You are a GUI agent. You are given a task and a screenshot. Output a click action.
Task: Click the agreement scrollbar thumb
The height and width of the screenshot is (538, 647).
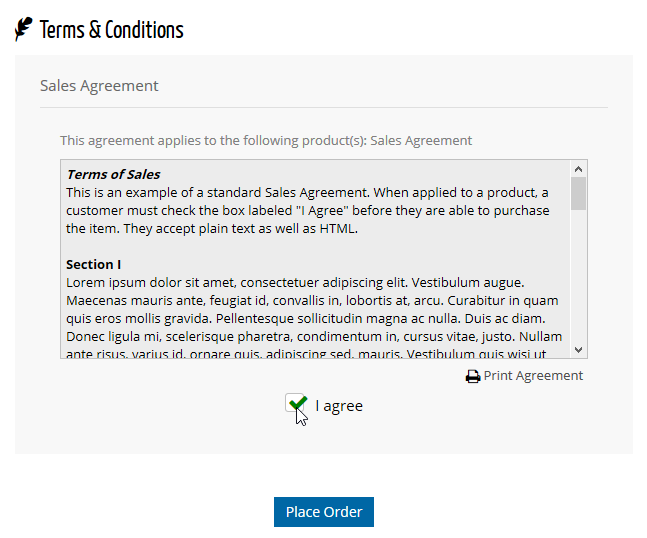point(578,194)
